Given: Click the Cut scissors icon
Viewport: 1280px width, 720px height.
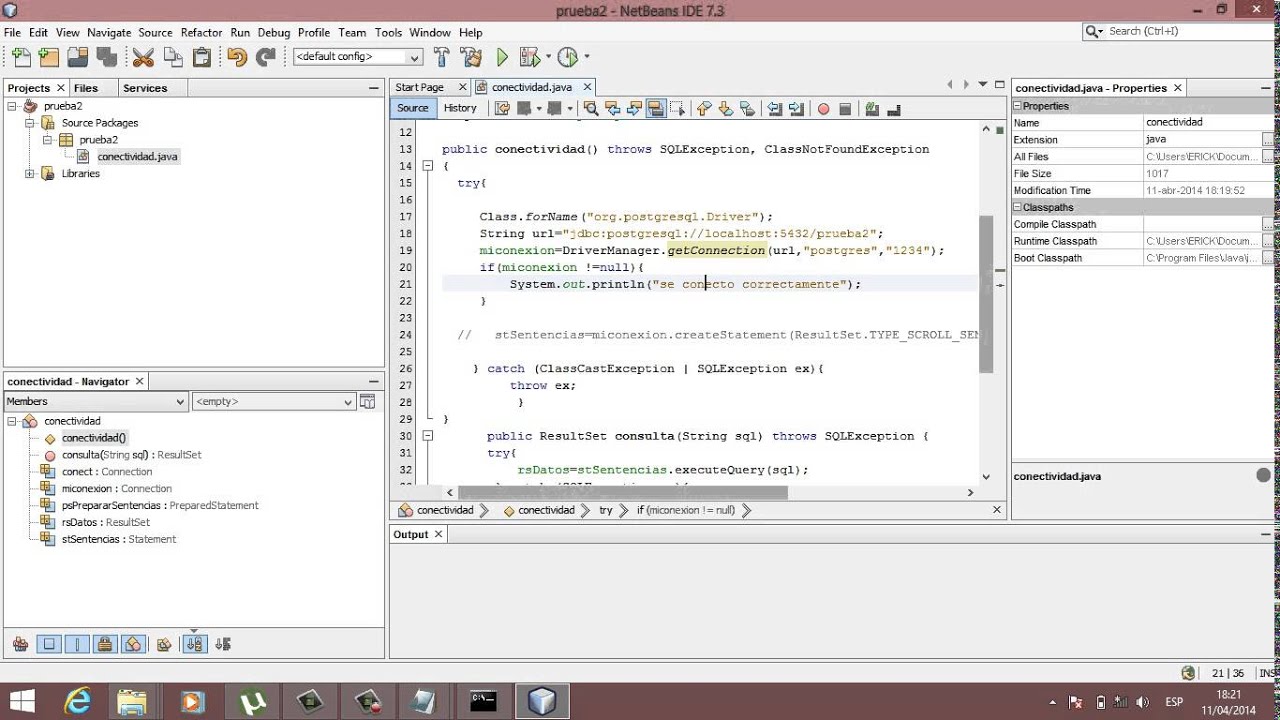Looking at the screenshot, I should pos(143,57).
